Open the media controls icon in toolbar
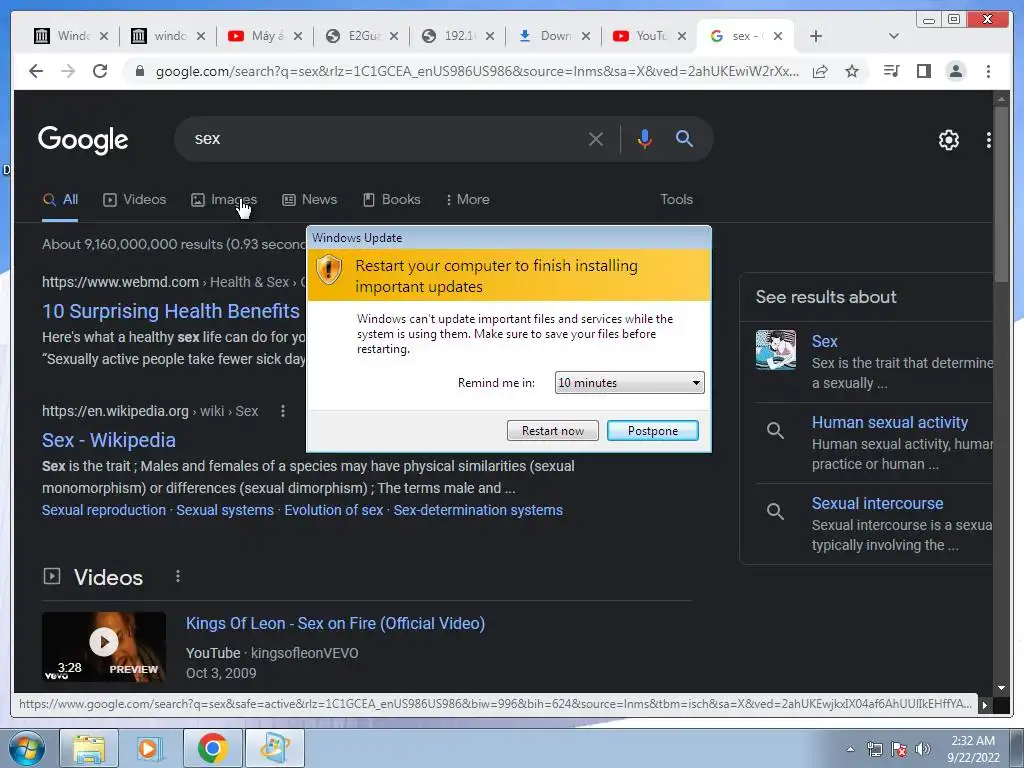 pos(891,71)
